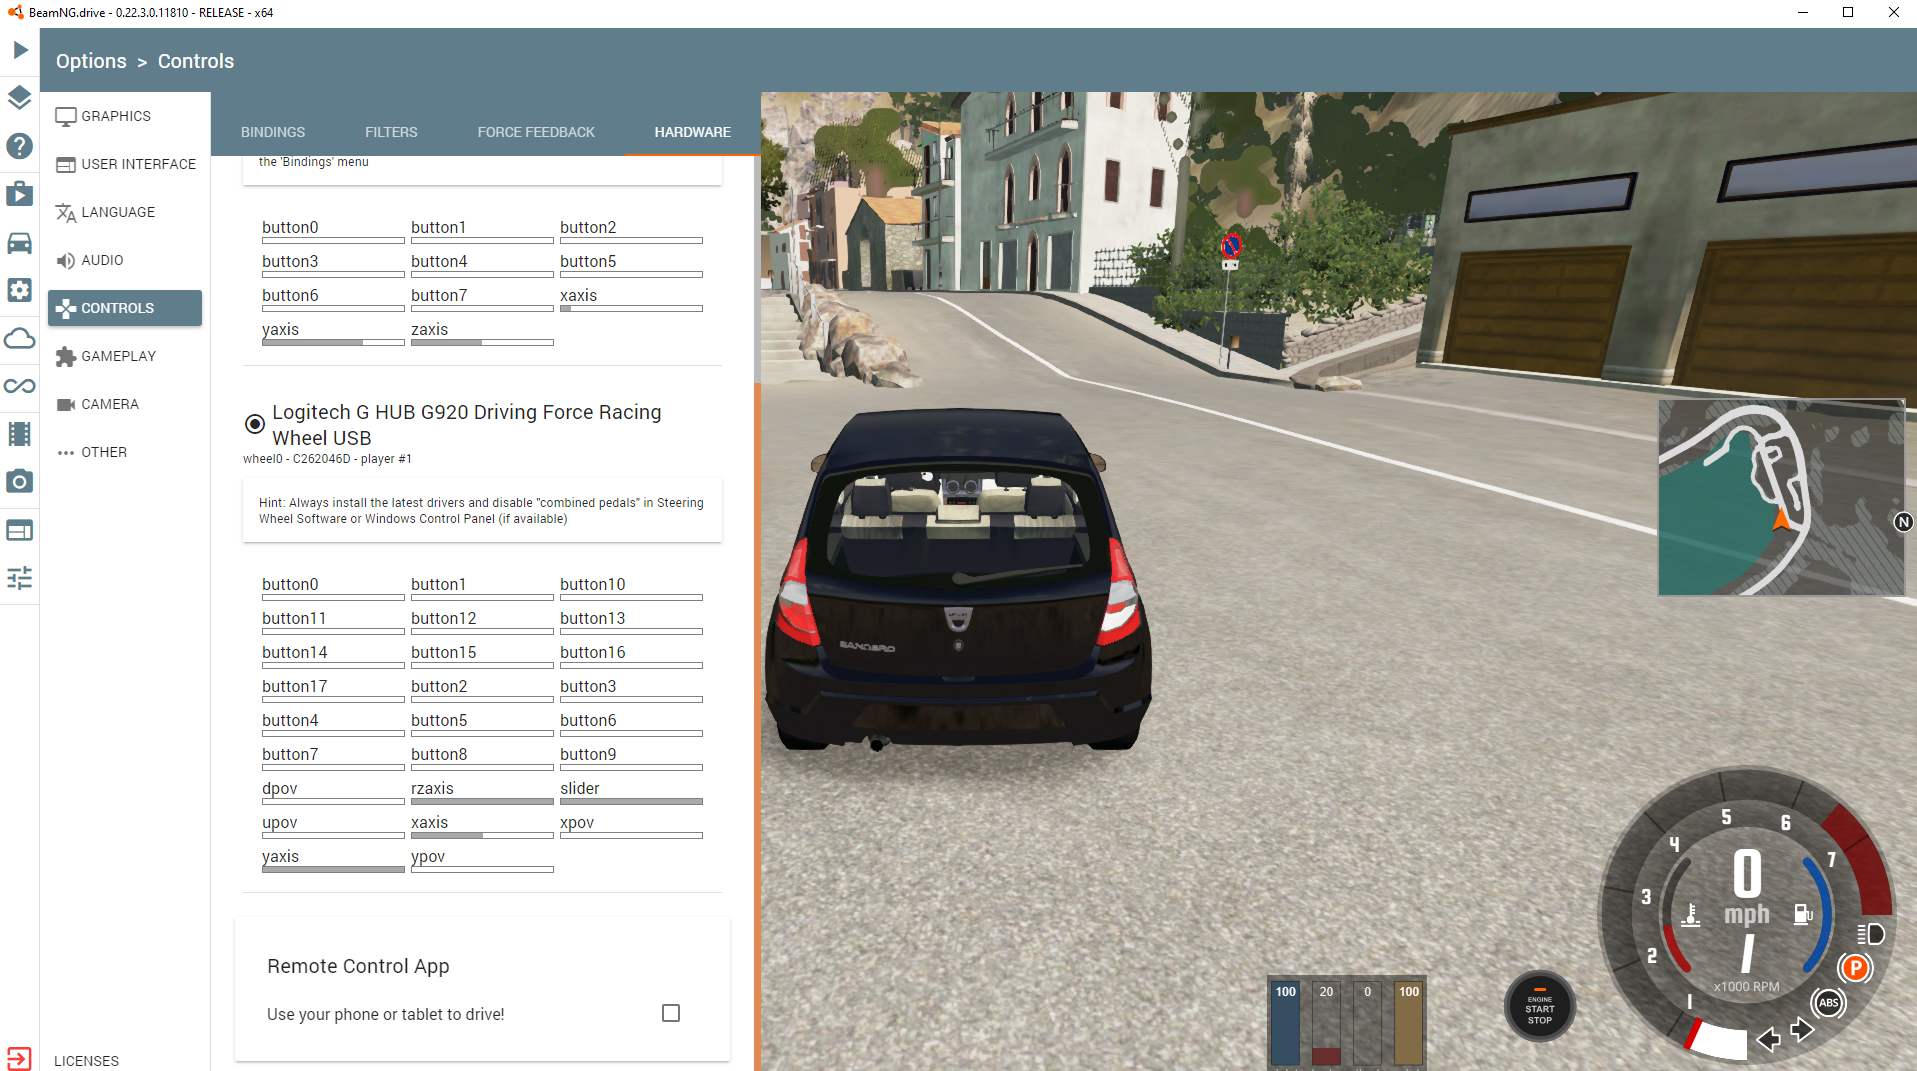Open the replay film strip icon
The height and width of the screenshot is (1071, 1917).
click(20, 434)
